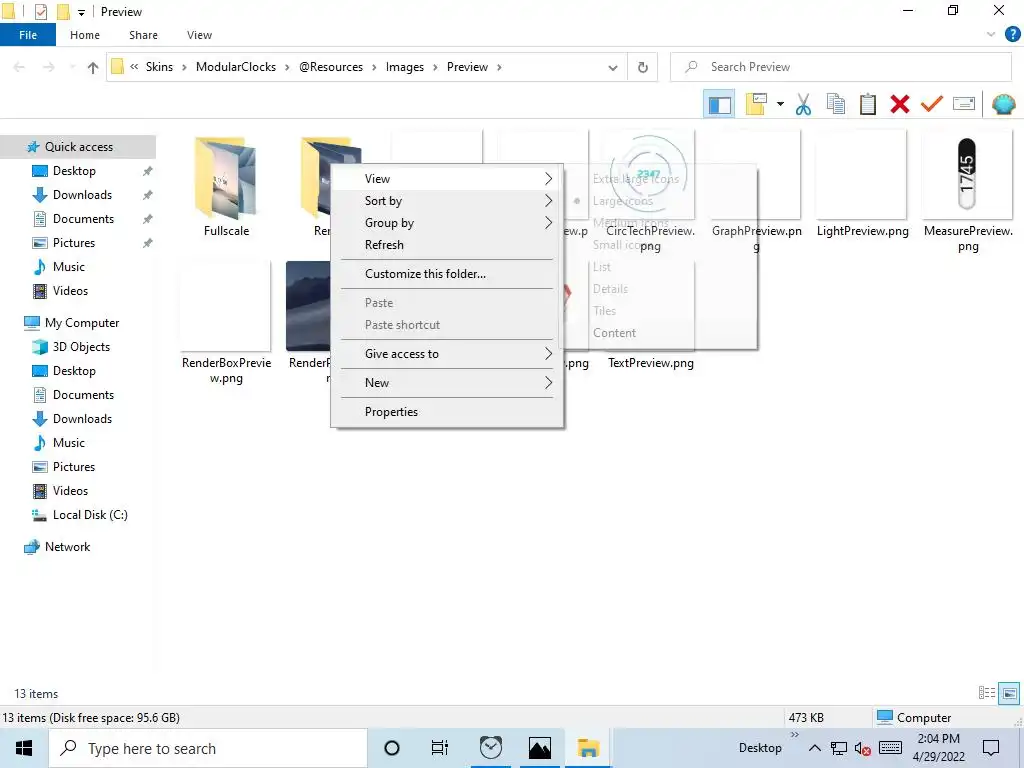The width and height of the screenshot is (1024, 768).
Task: Open Music under Quick access
Action: click(69, 267)
